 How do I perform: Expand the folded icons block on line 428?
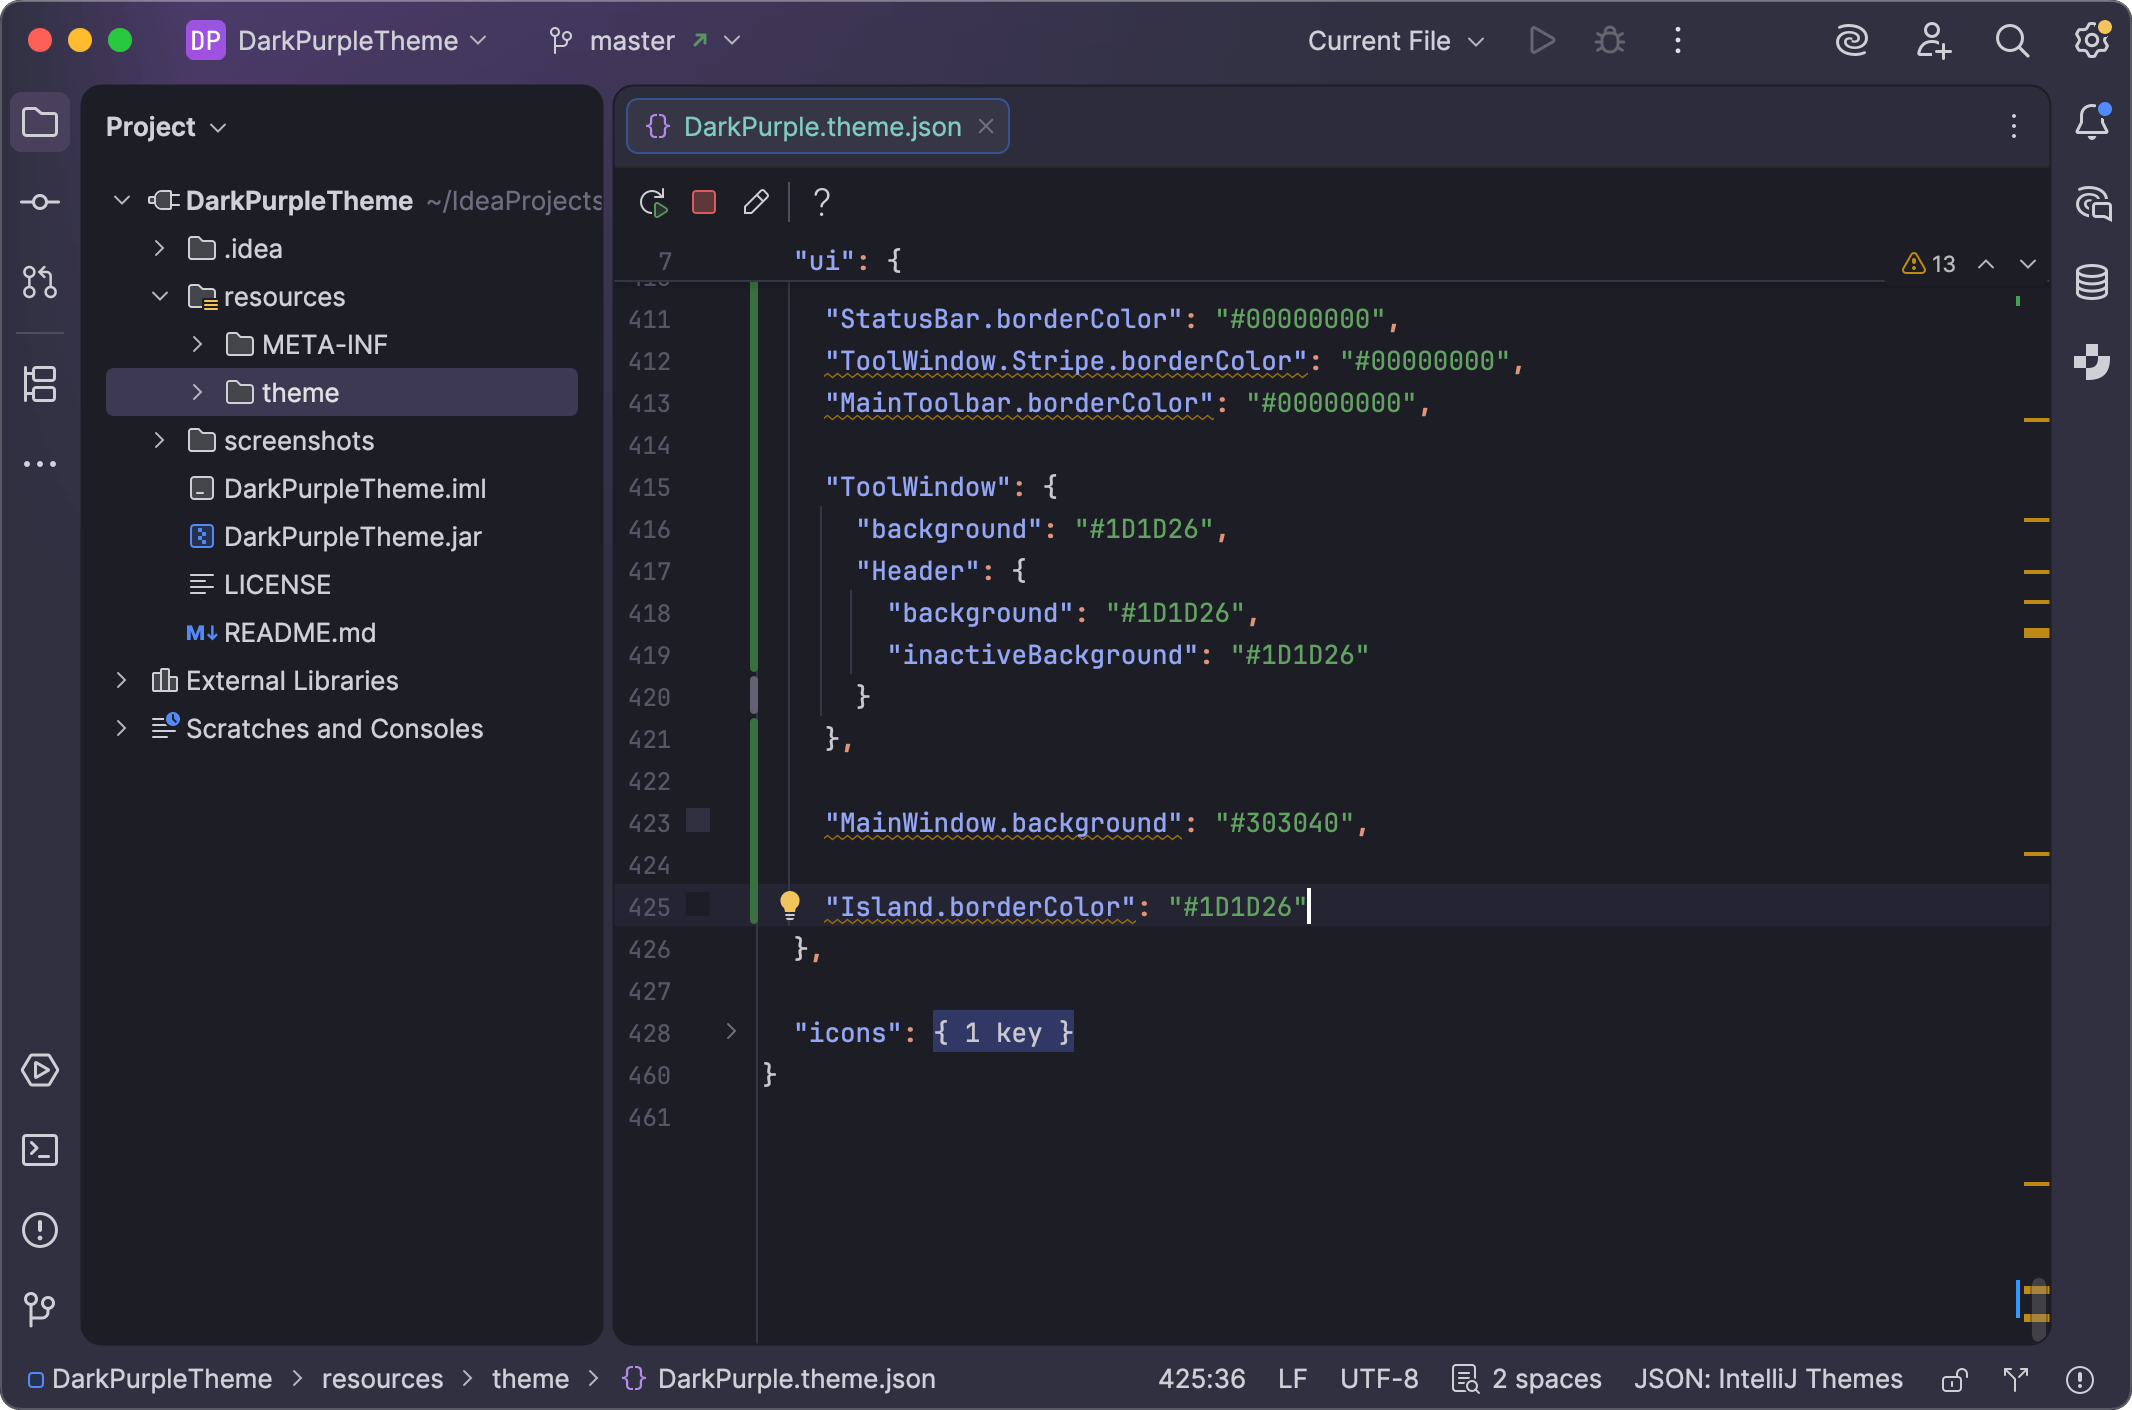point(733,1032)
